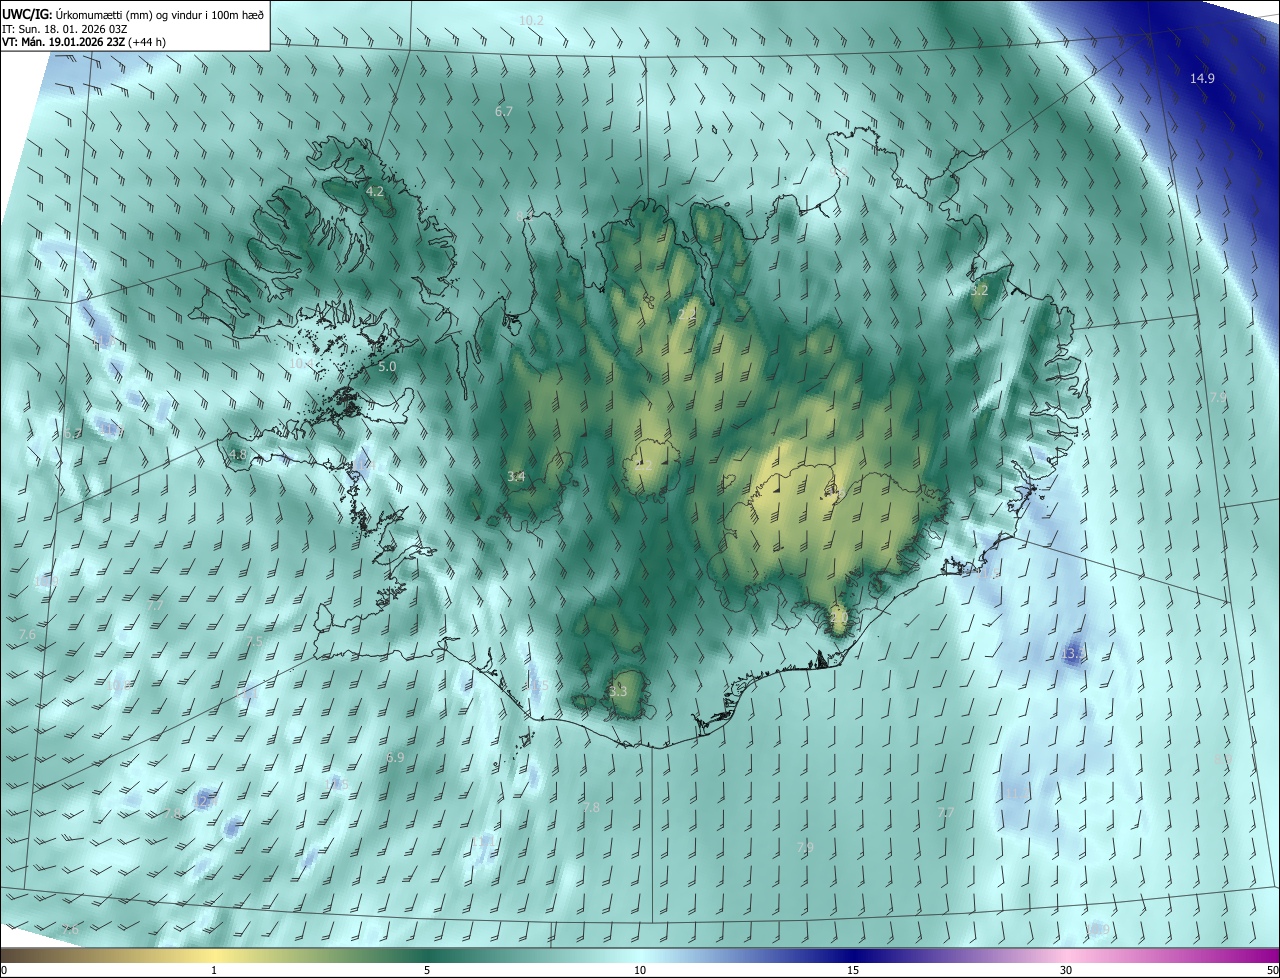This screenshot has height=978, width=1280.
Task: Click the 7.5 value label
Action: (x=254, y=641)
